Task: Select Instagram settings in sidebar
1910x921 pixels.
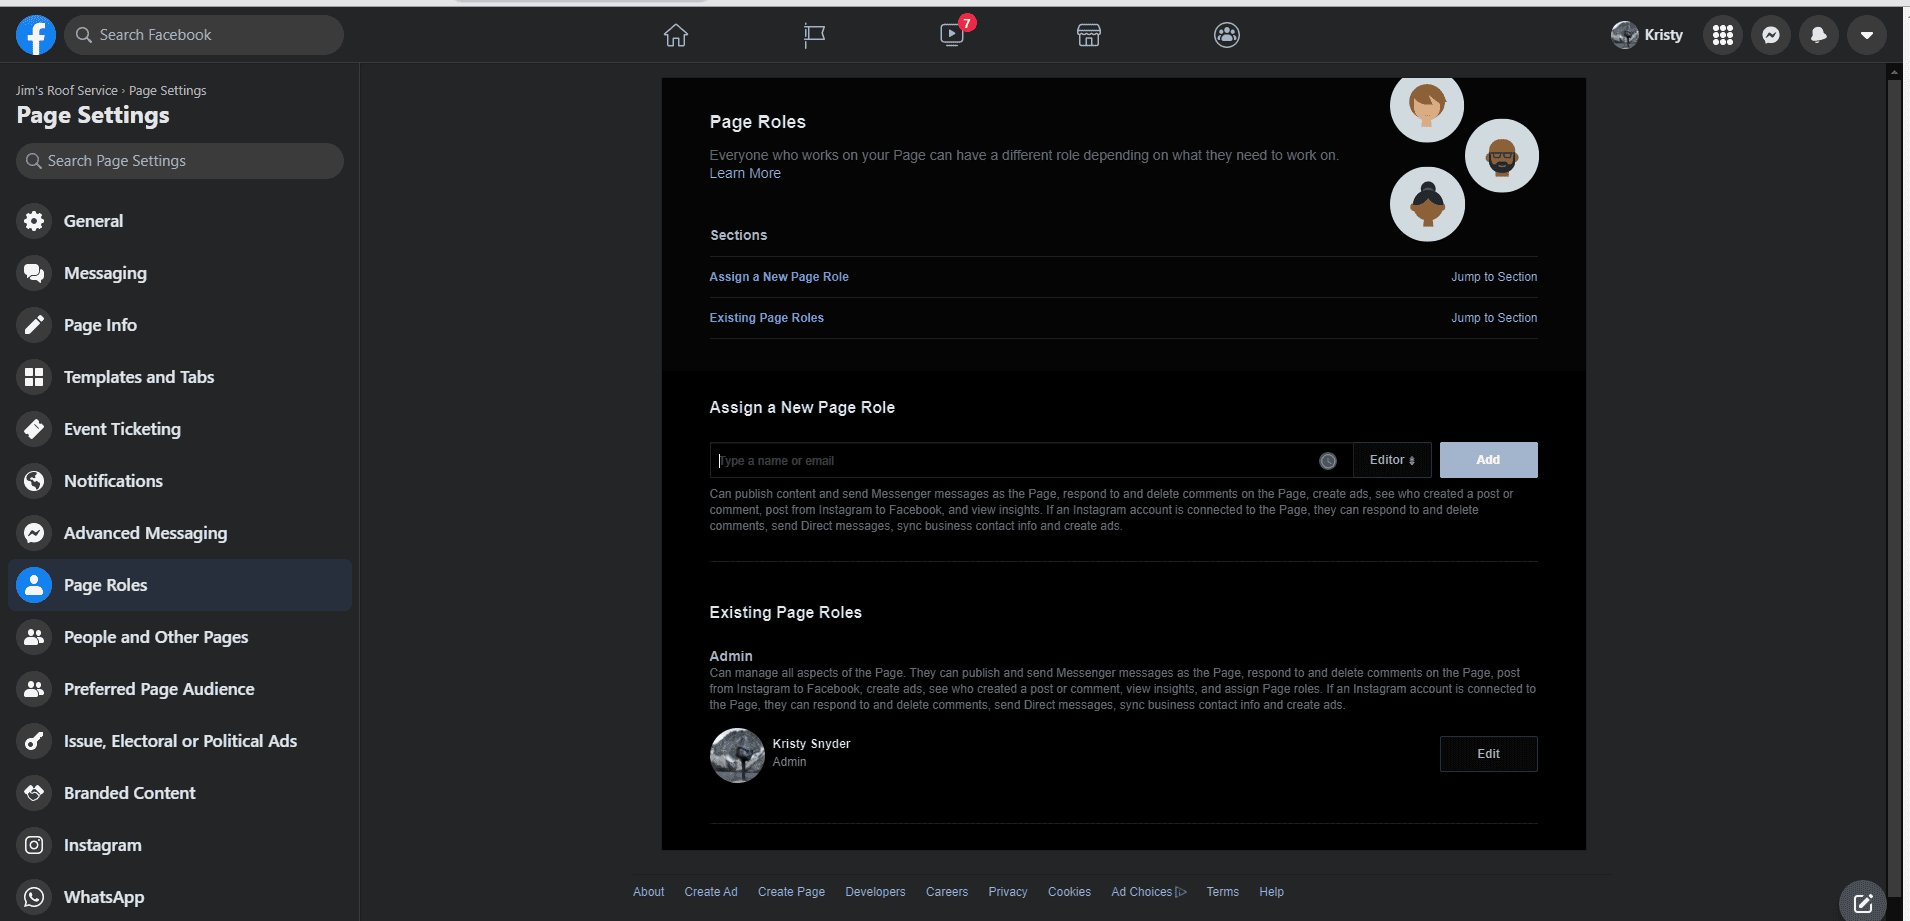Action: click(102, 845)
